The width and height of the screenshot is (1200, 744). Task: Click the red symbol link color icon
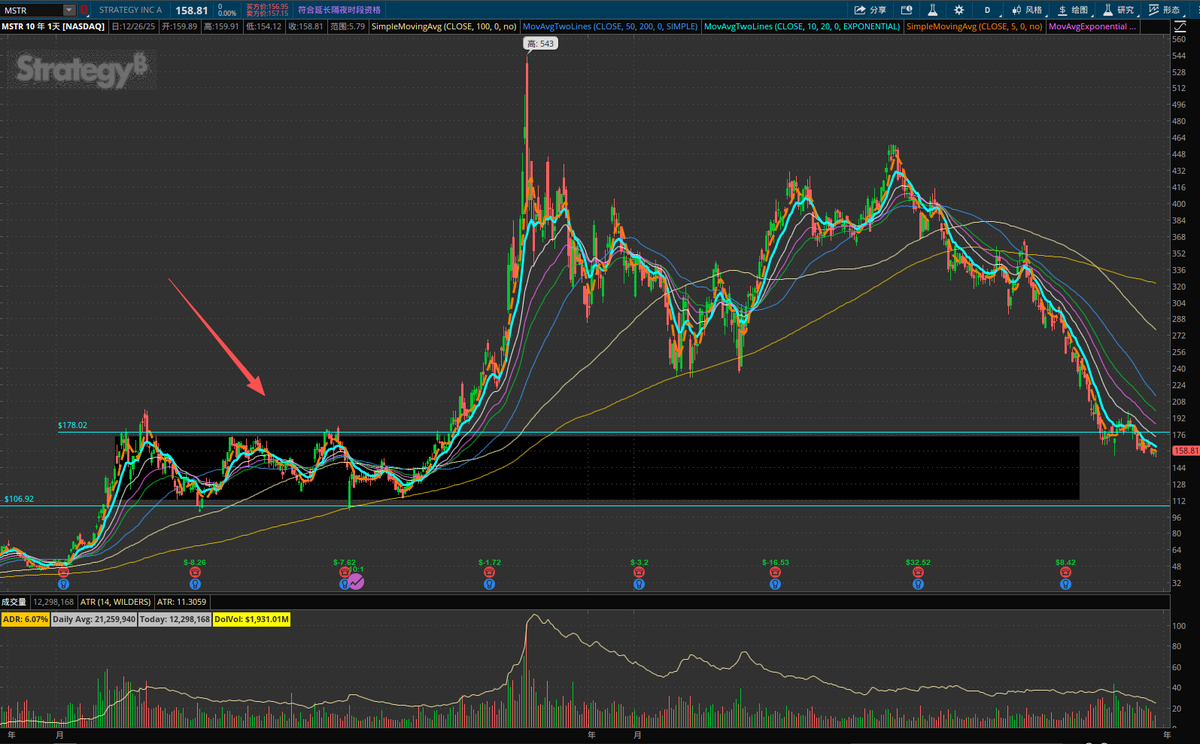(x=84, y=9)
